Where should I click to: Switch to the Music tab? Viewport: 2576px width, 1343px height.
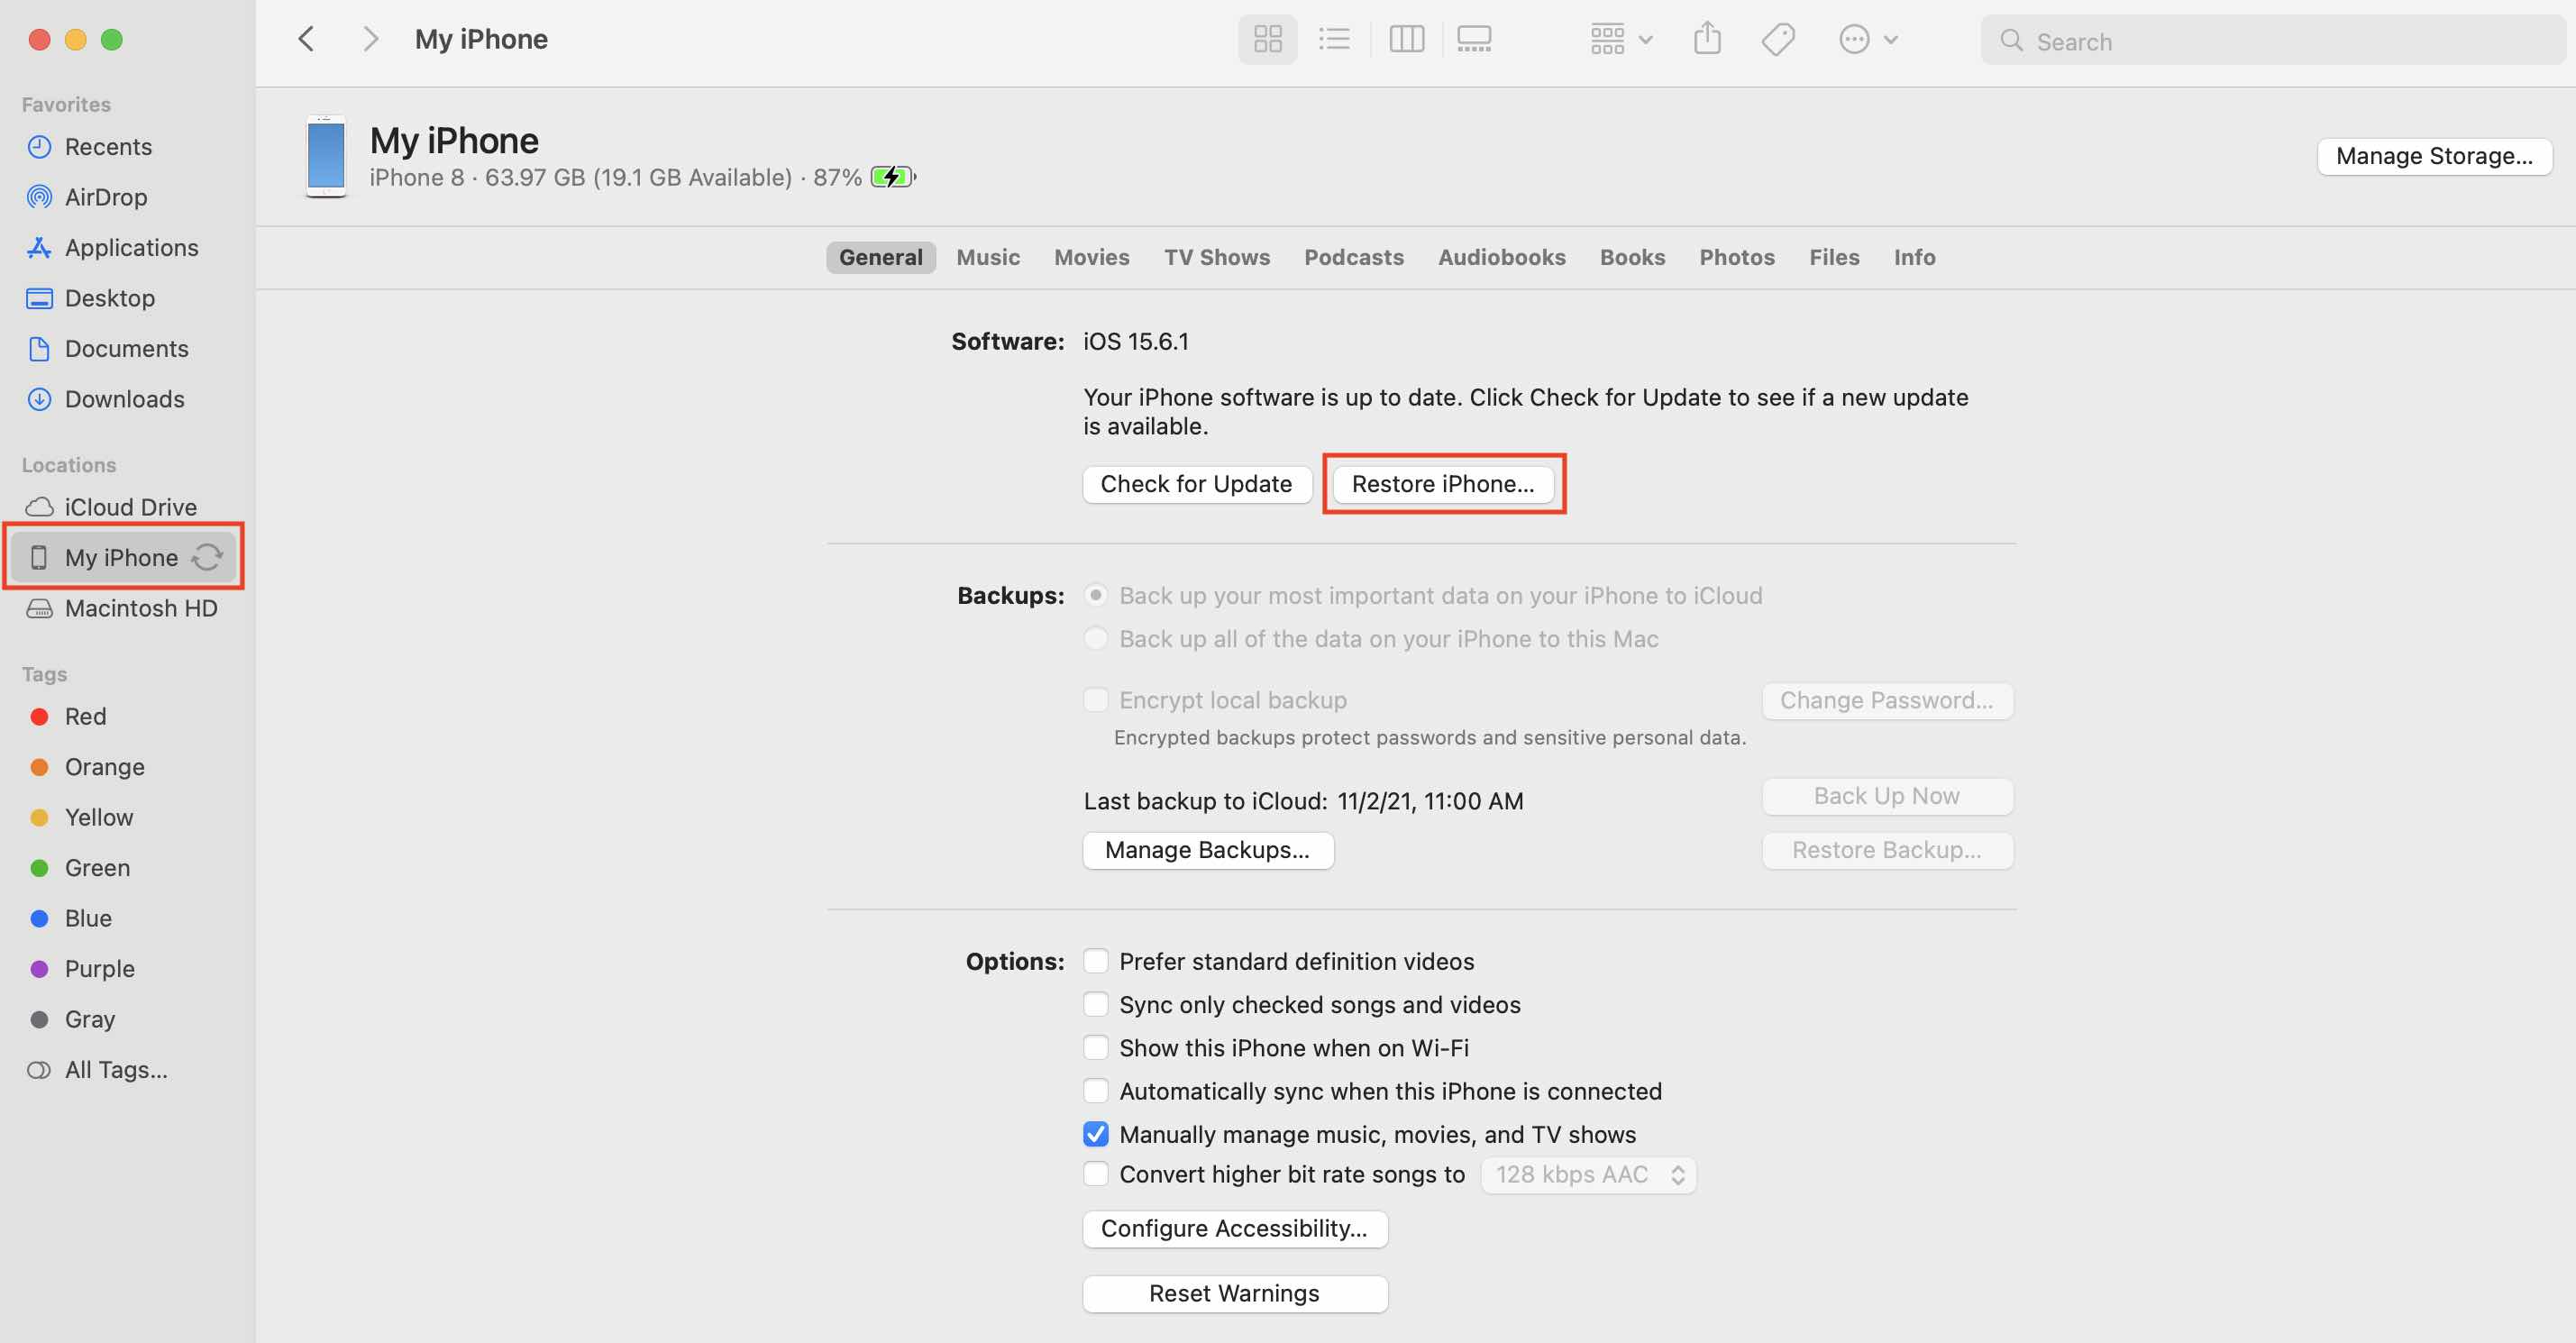[x=988, y=257]
